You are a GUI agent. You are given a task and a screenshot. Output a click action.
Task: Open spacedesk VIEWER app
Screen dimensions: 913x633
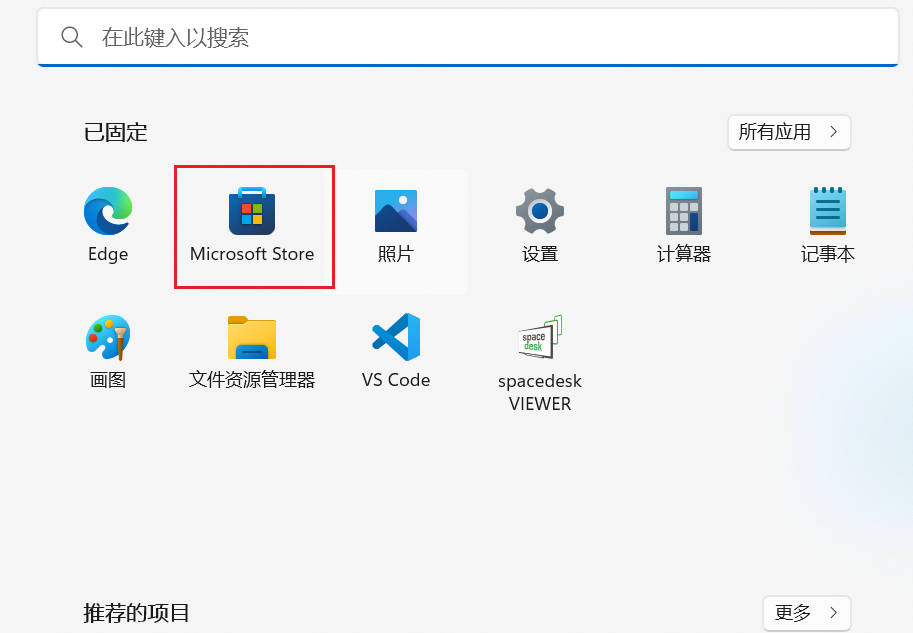pos(540,338)
